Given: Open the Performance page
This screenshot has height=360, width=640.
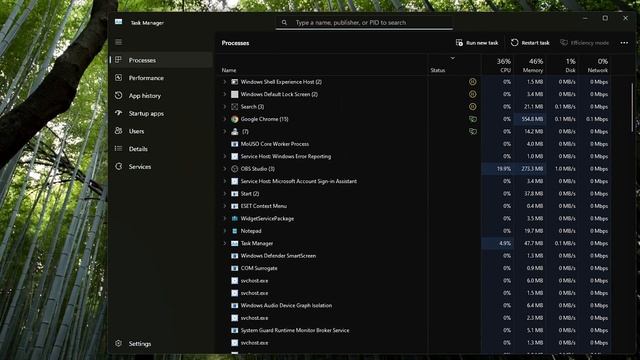Looking at the screenshot, I should [x=146, y=78].
